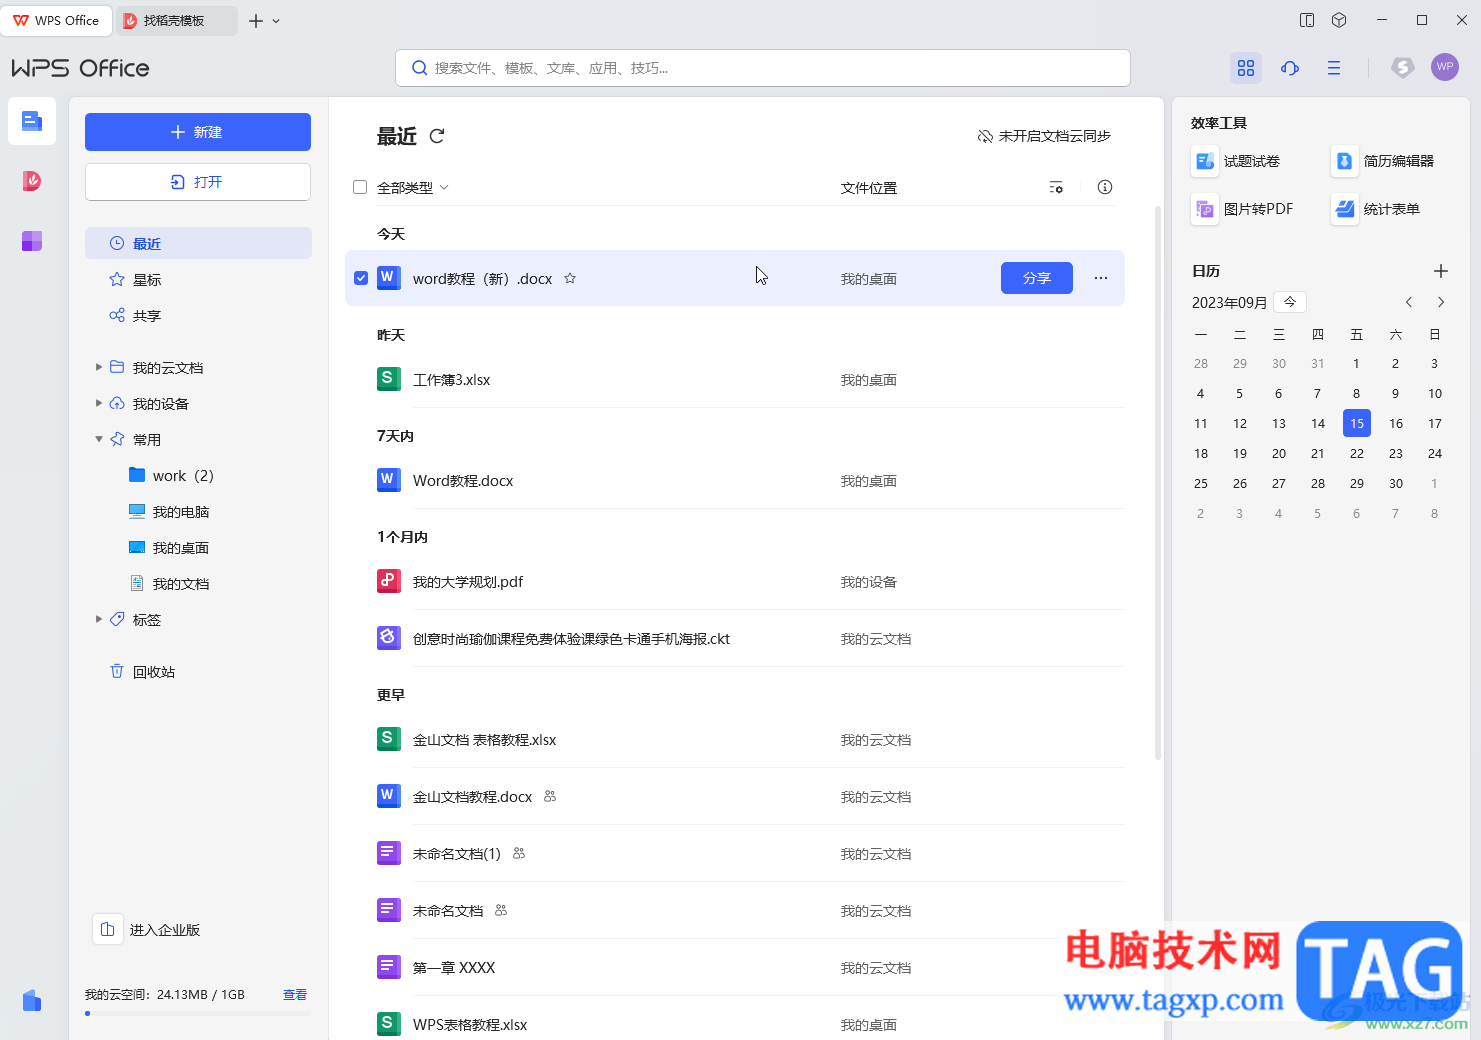Viewport: 1481px width, 1040px height.
Task: Select calendar date 15
Action: (x=1357, y=423)
